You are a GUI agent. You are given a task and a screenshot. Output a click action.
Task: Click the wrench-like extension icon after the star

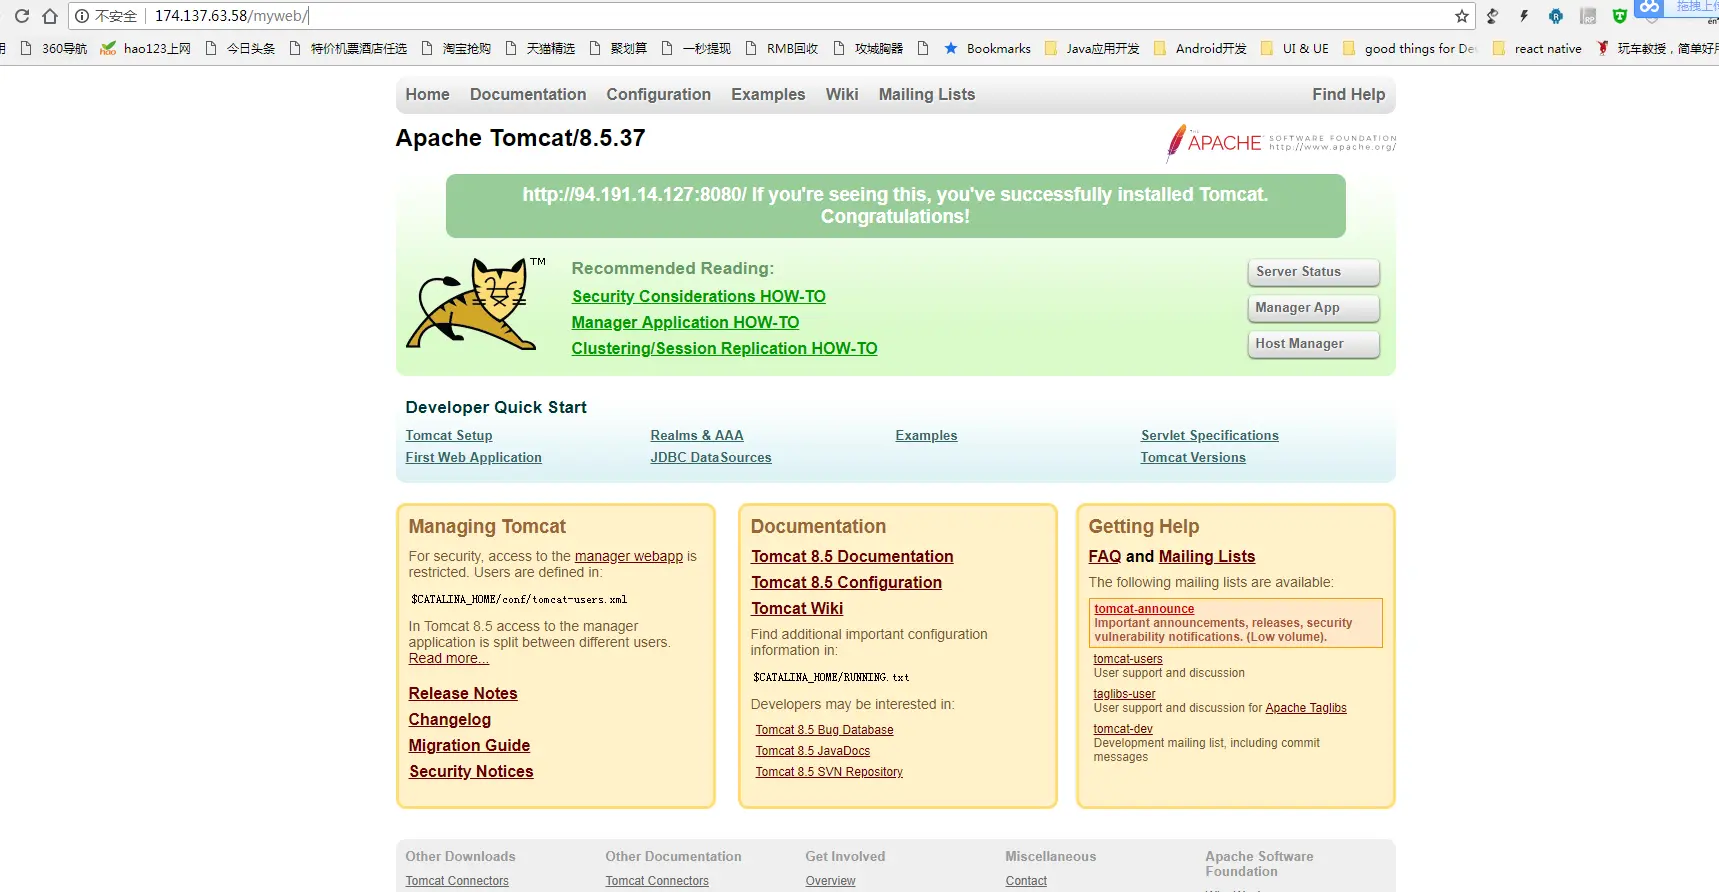(1493, 16)
